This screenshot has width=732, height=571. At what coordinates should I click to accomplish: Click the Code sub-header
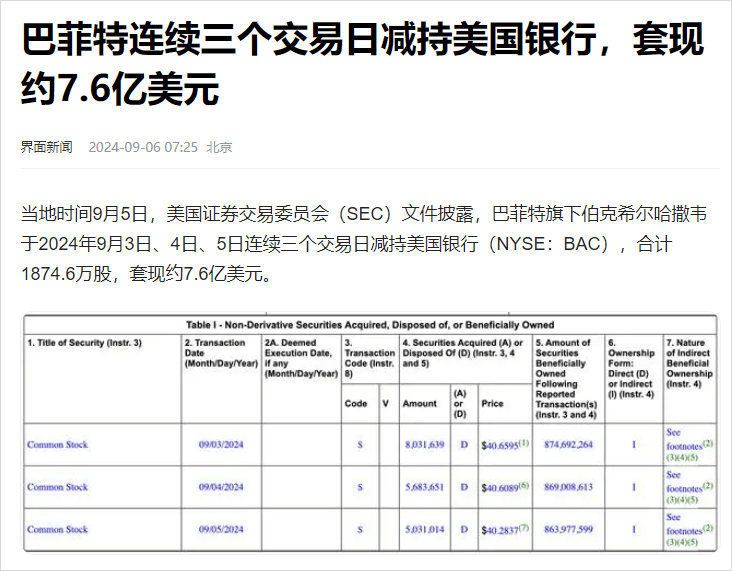[x=356, y=403]
